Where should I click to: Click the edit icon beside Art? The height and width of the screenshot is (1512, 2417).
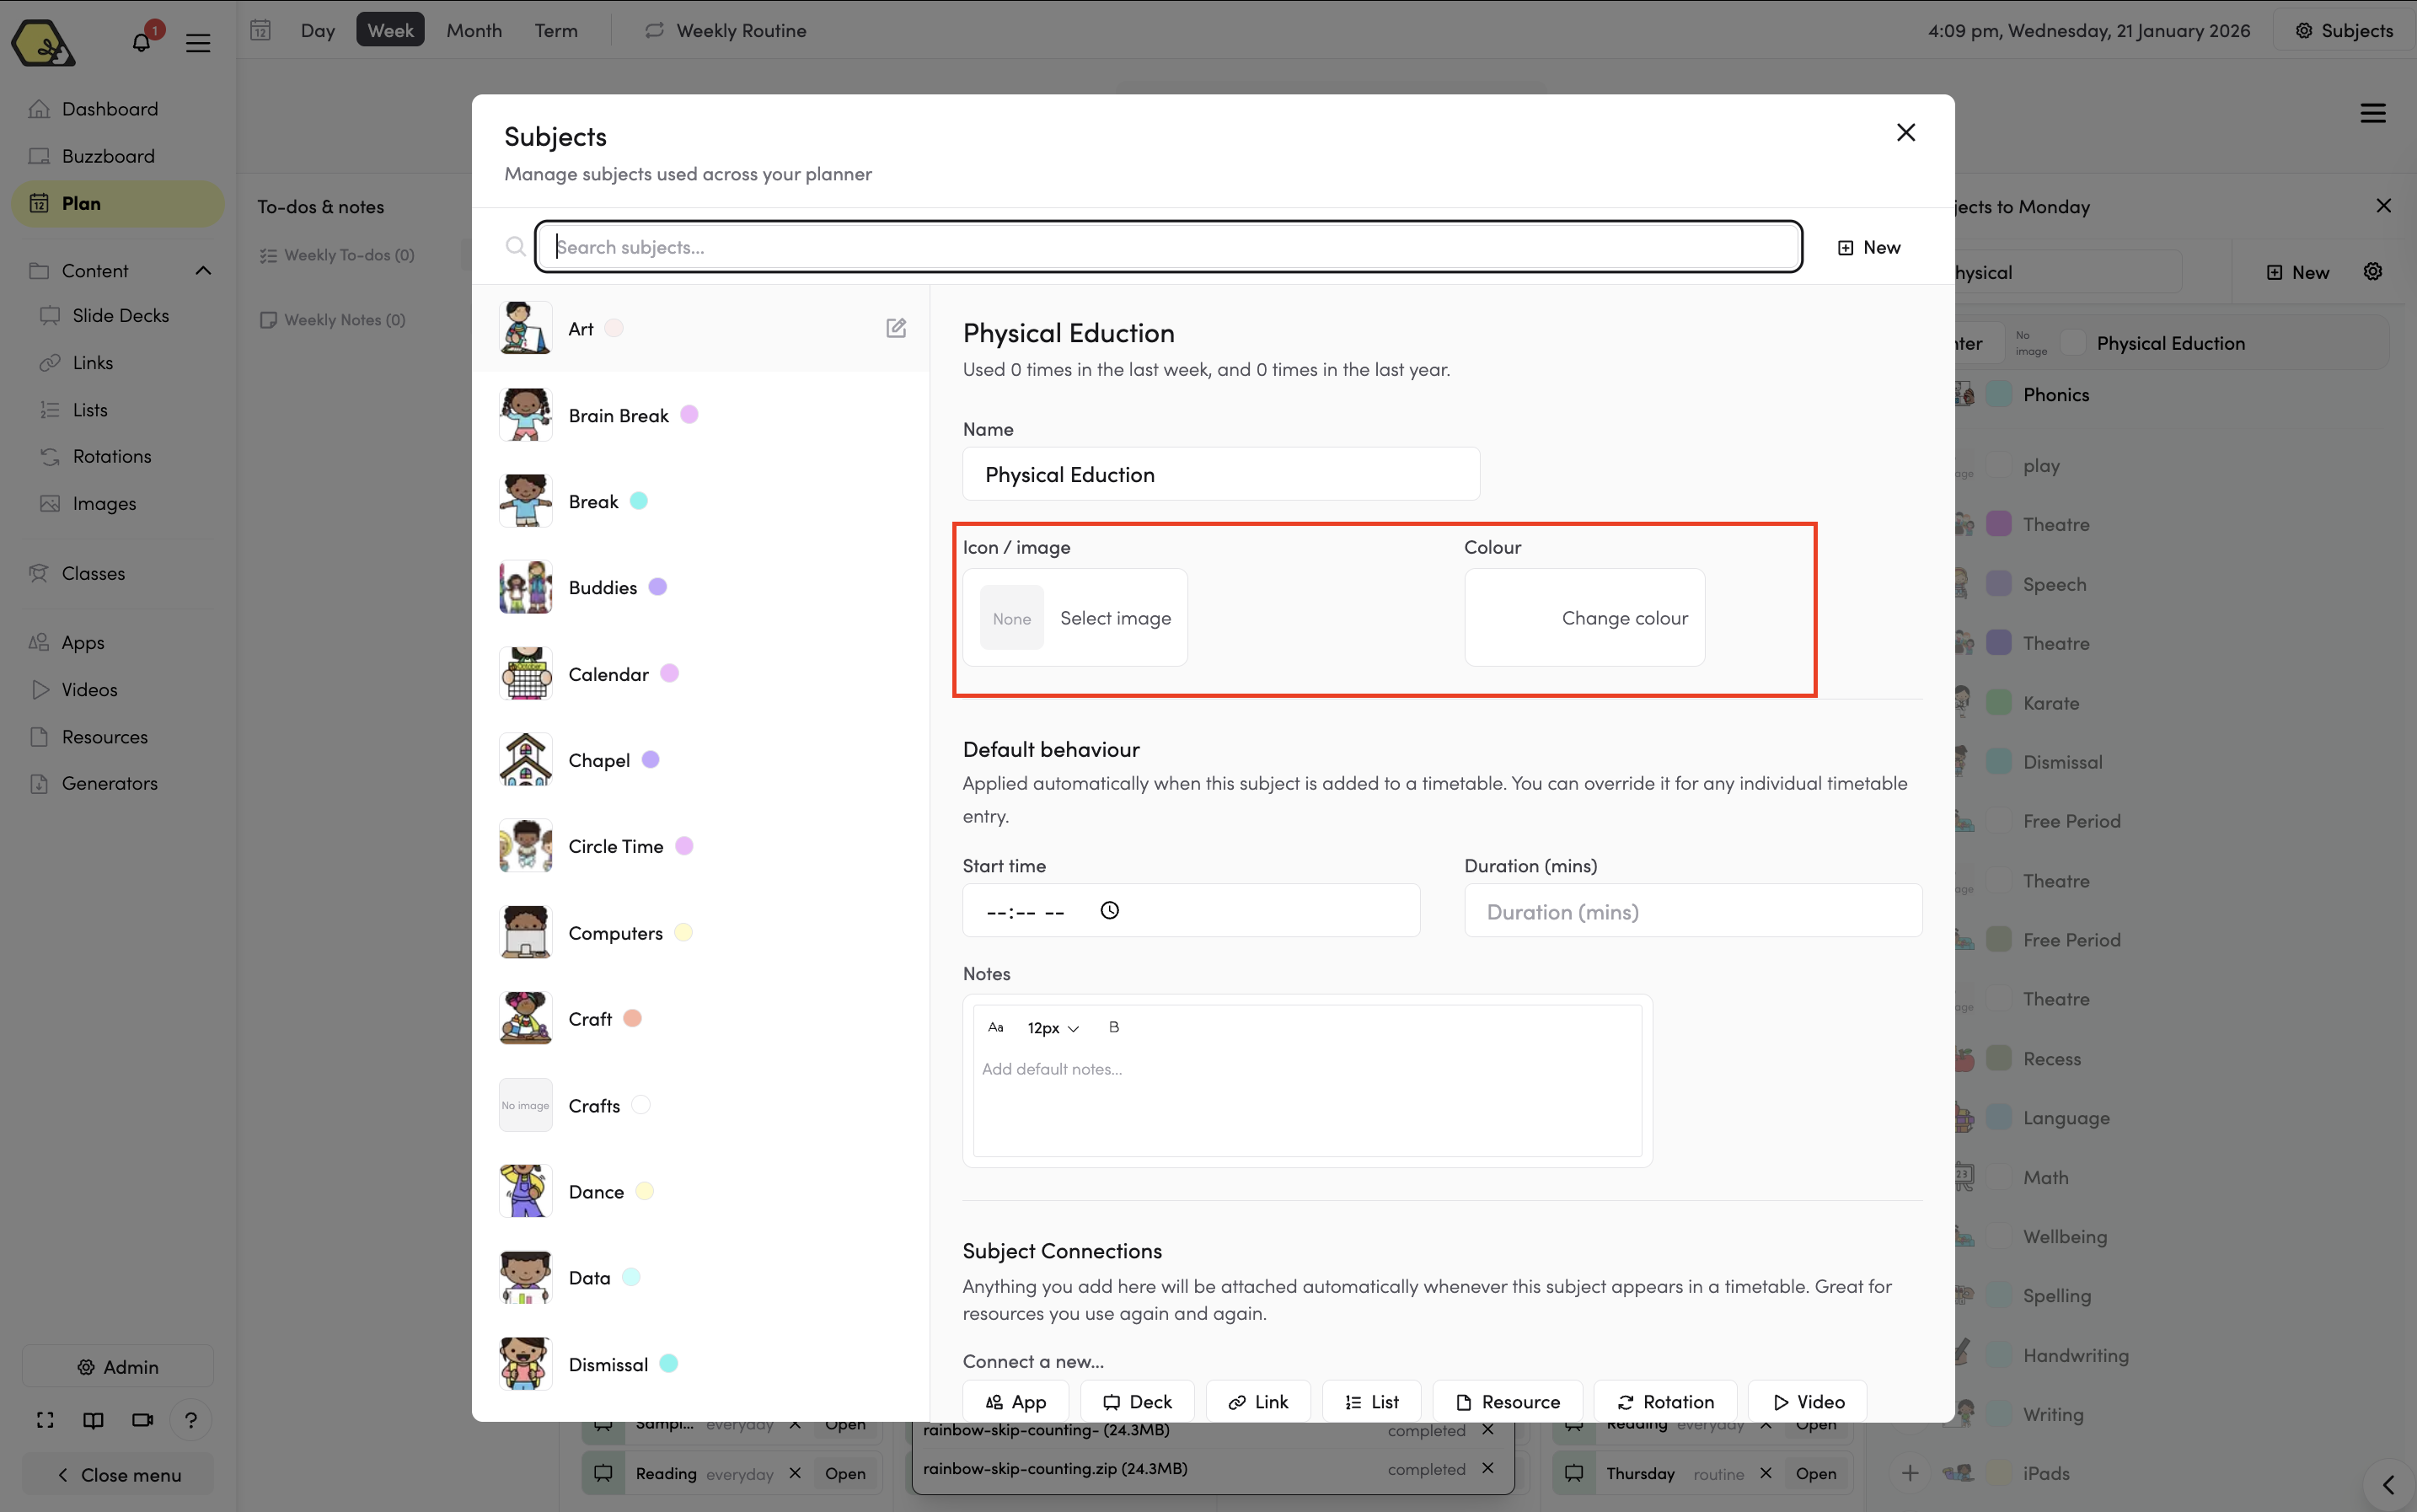pos(896,328)
